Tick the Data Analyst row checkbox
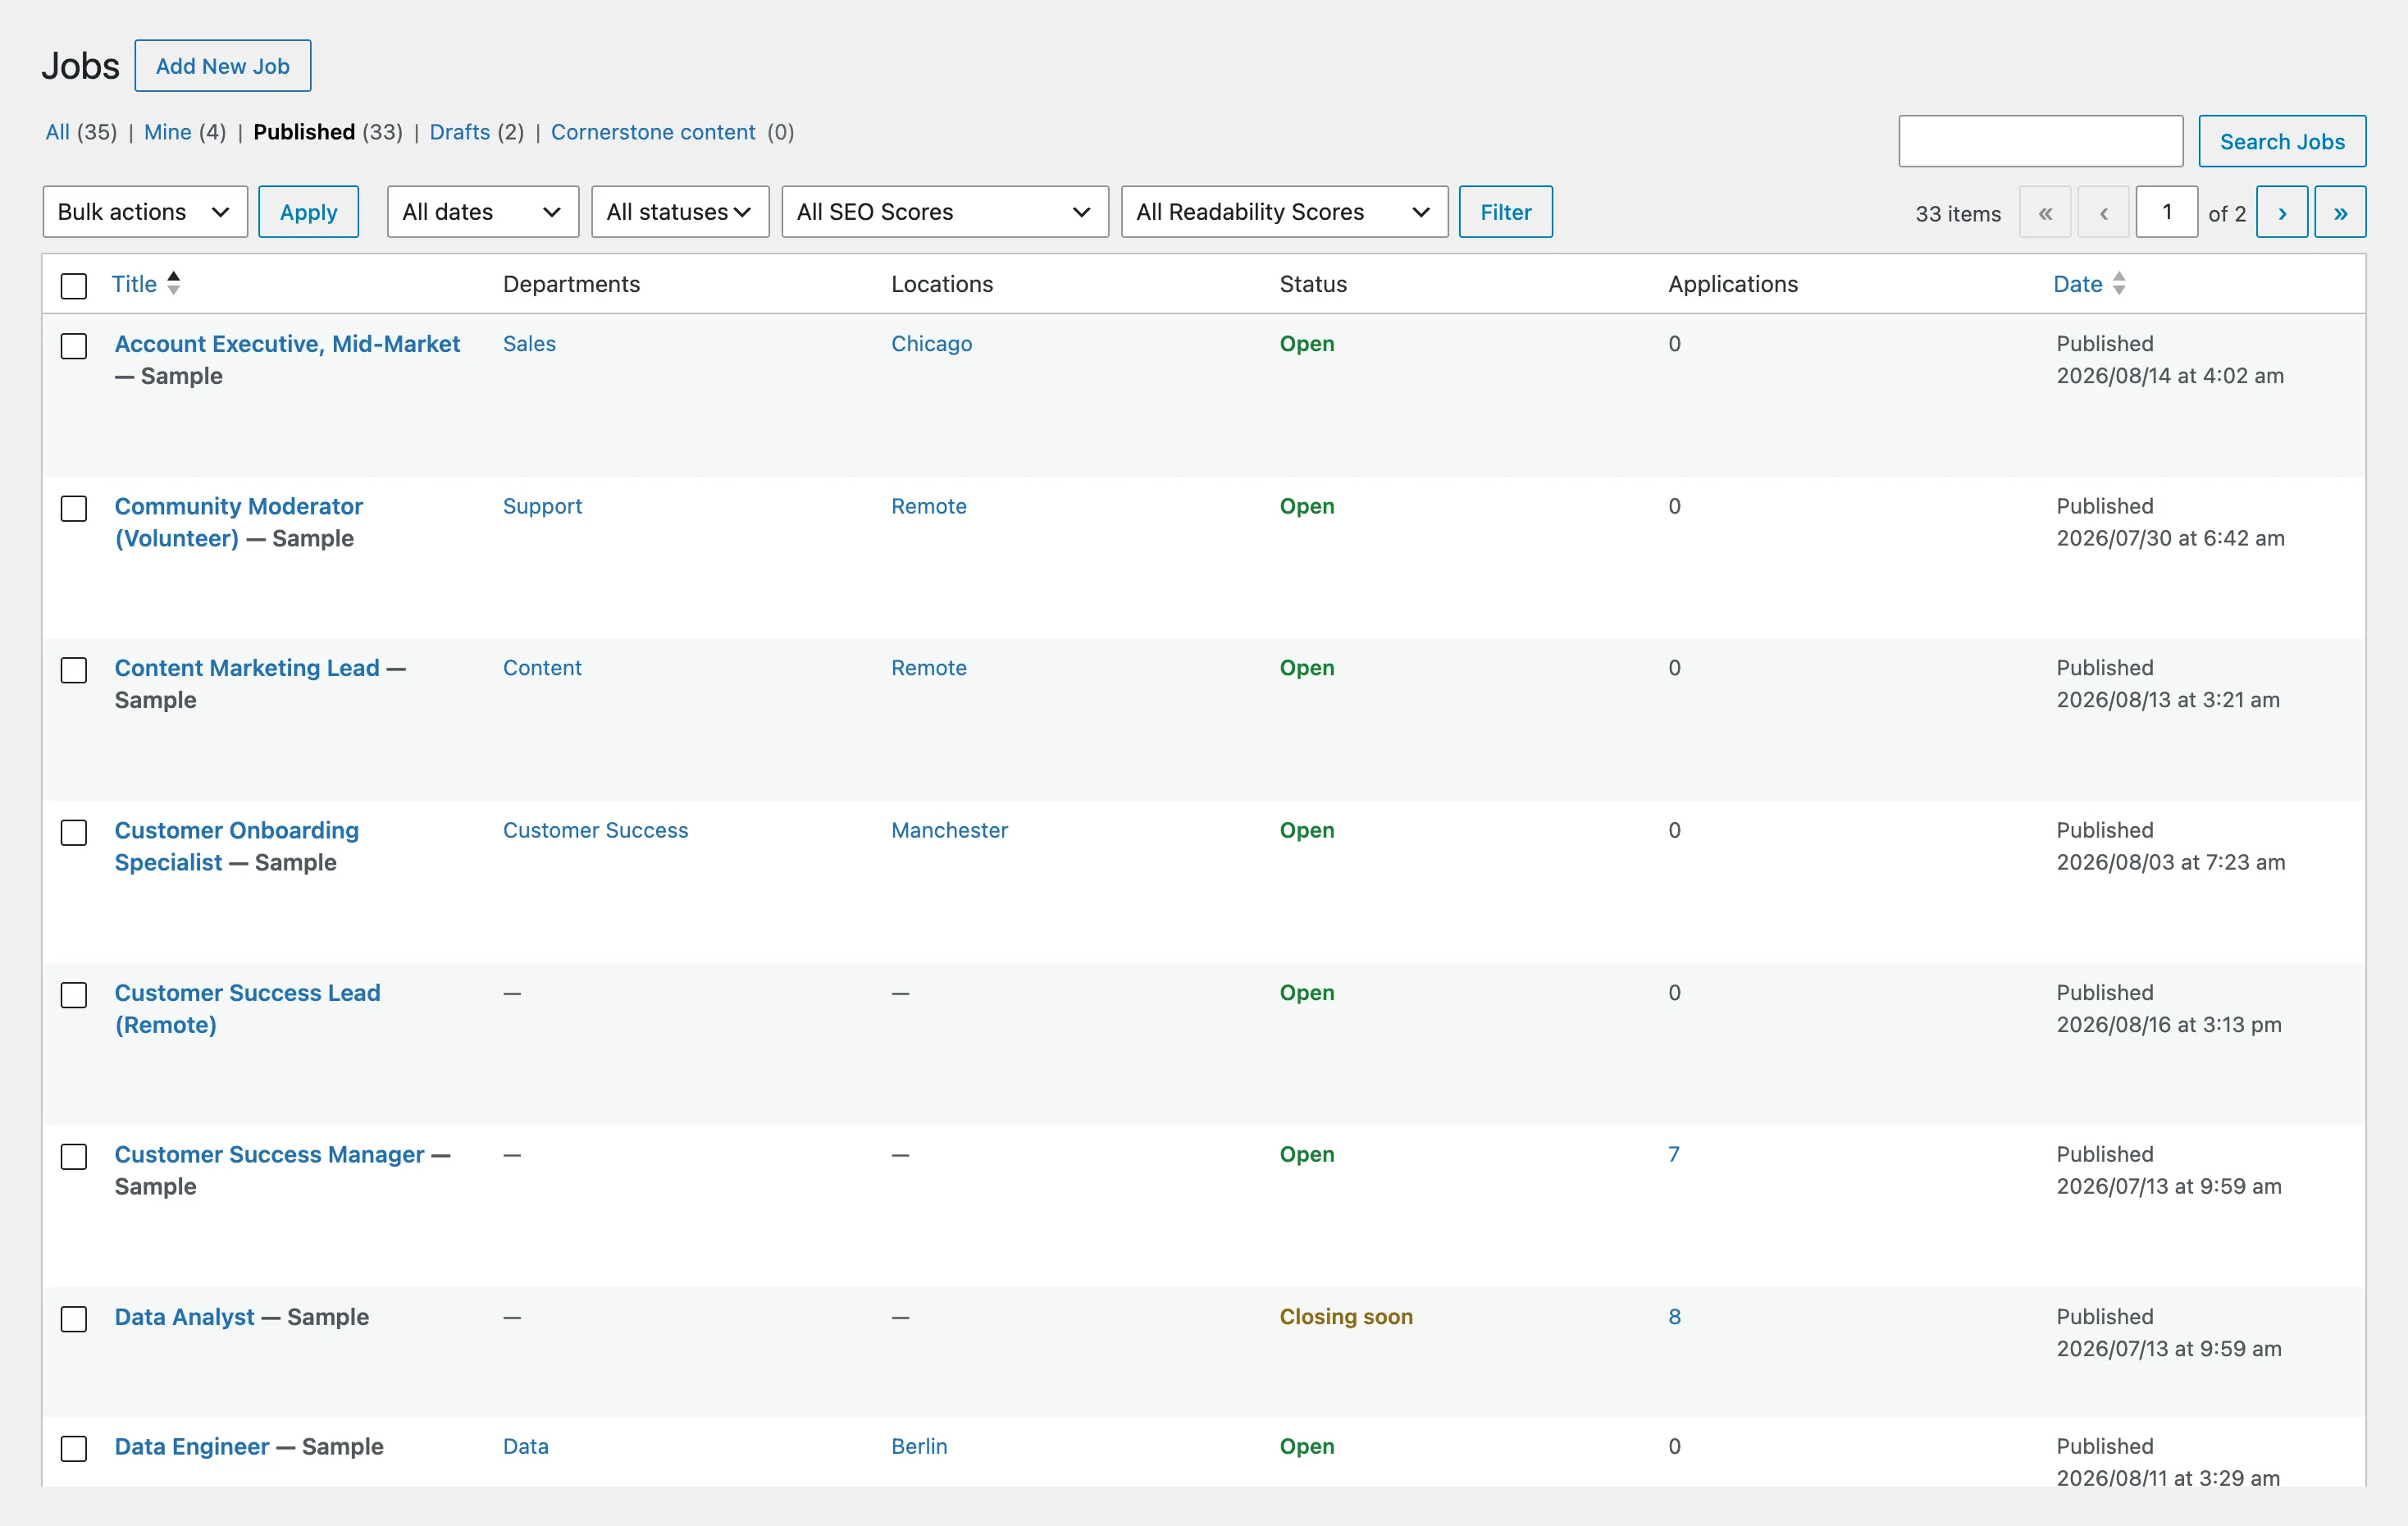 click(74, 1319)
